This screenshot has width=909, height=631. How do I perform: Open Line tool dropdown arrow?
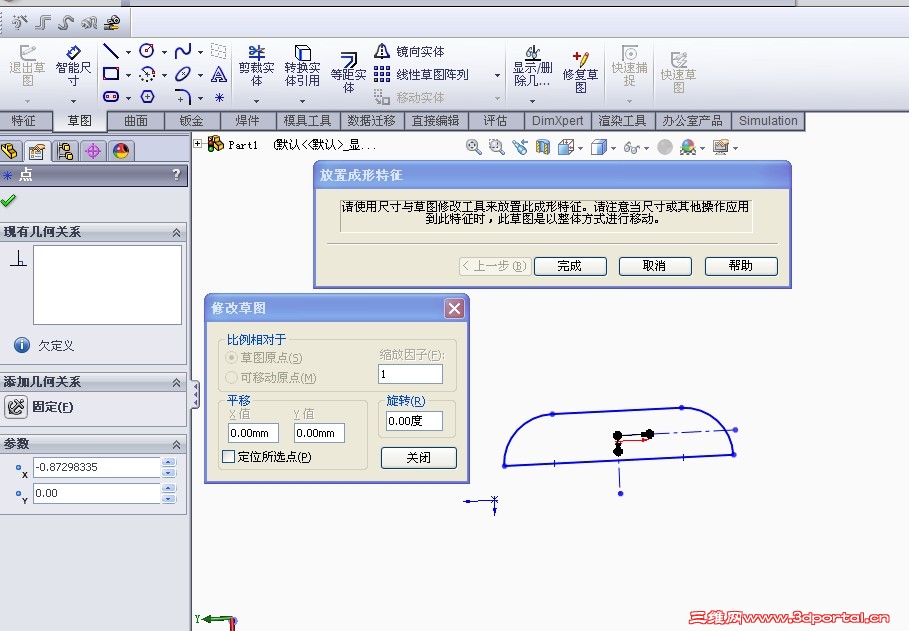click(x=128, y=52)
